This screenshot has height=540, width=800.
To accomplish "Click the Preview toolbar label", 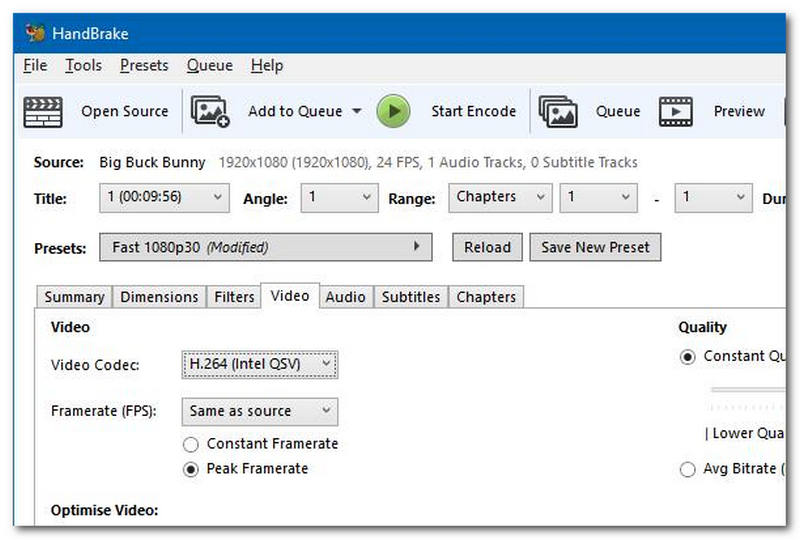I will [739, 111].
